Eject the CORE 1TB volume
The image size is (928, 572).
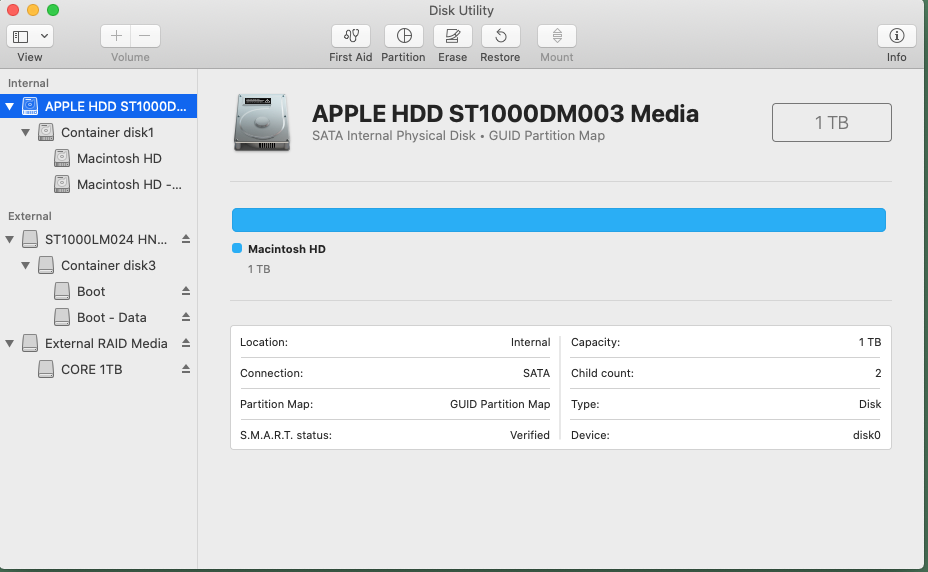(186, 369)
